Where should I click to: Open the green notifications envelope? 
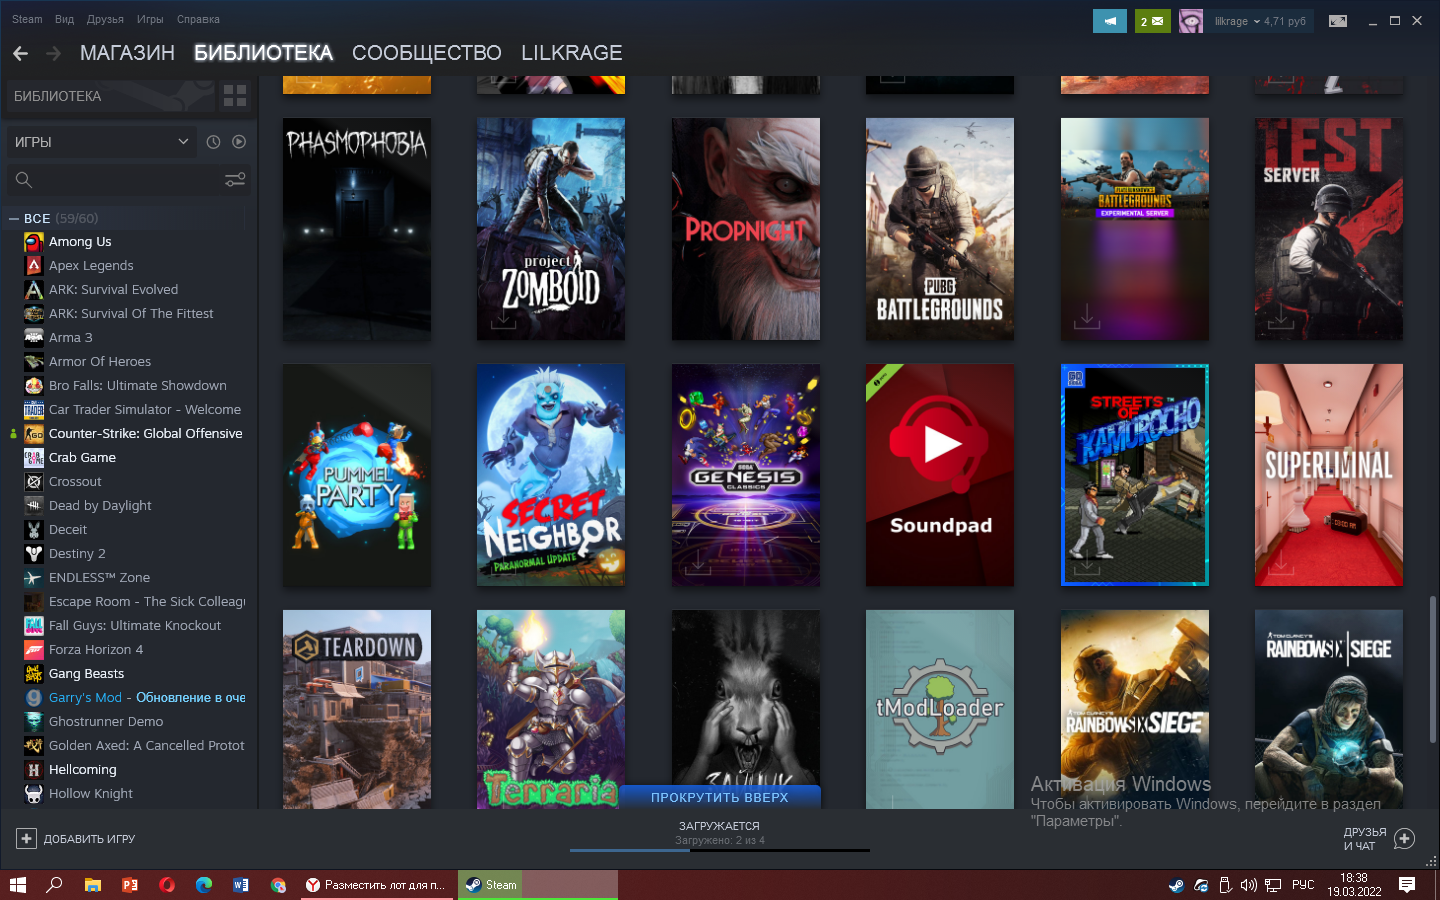pyautogui.click(x=1152, y=21)
